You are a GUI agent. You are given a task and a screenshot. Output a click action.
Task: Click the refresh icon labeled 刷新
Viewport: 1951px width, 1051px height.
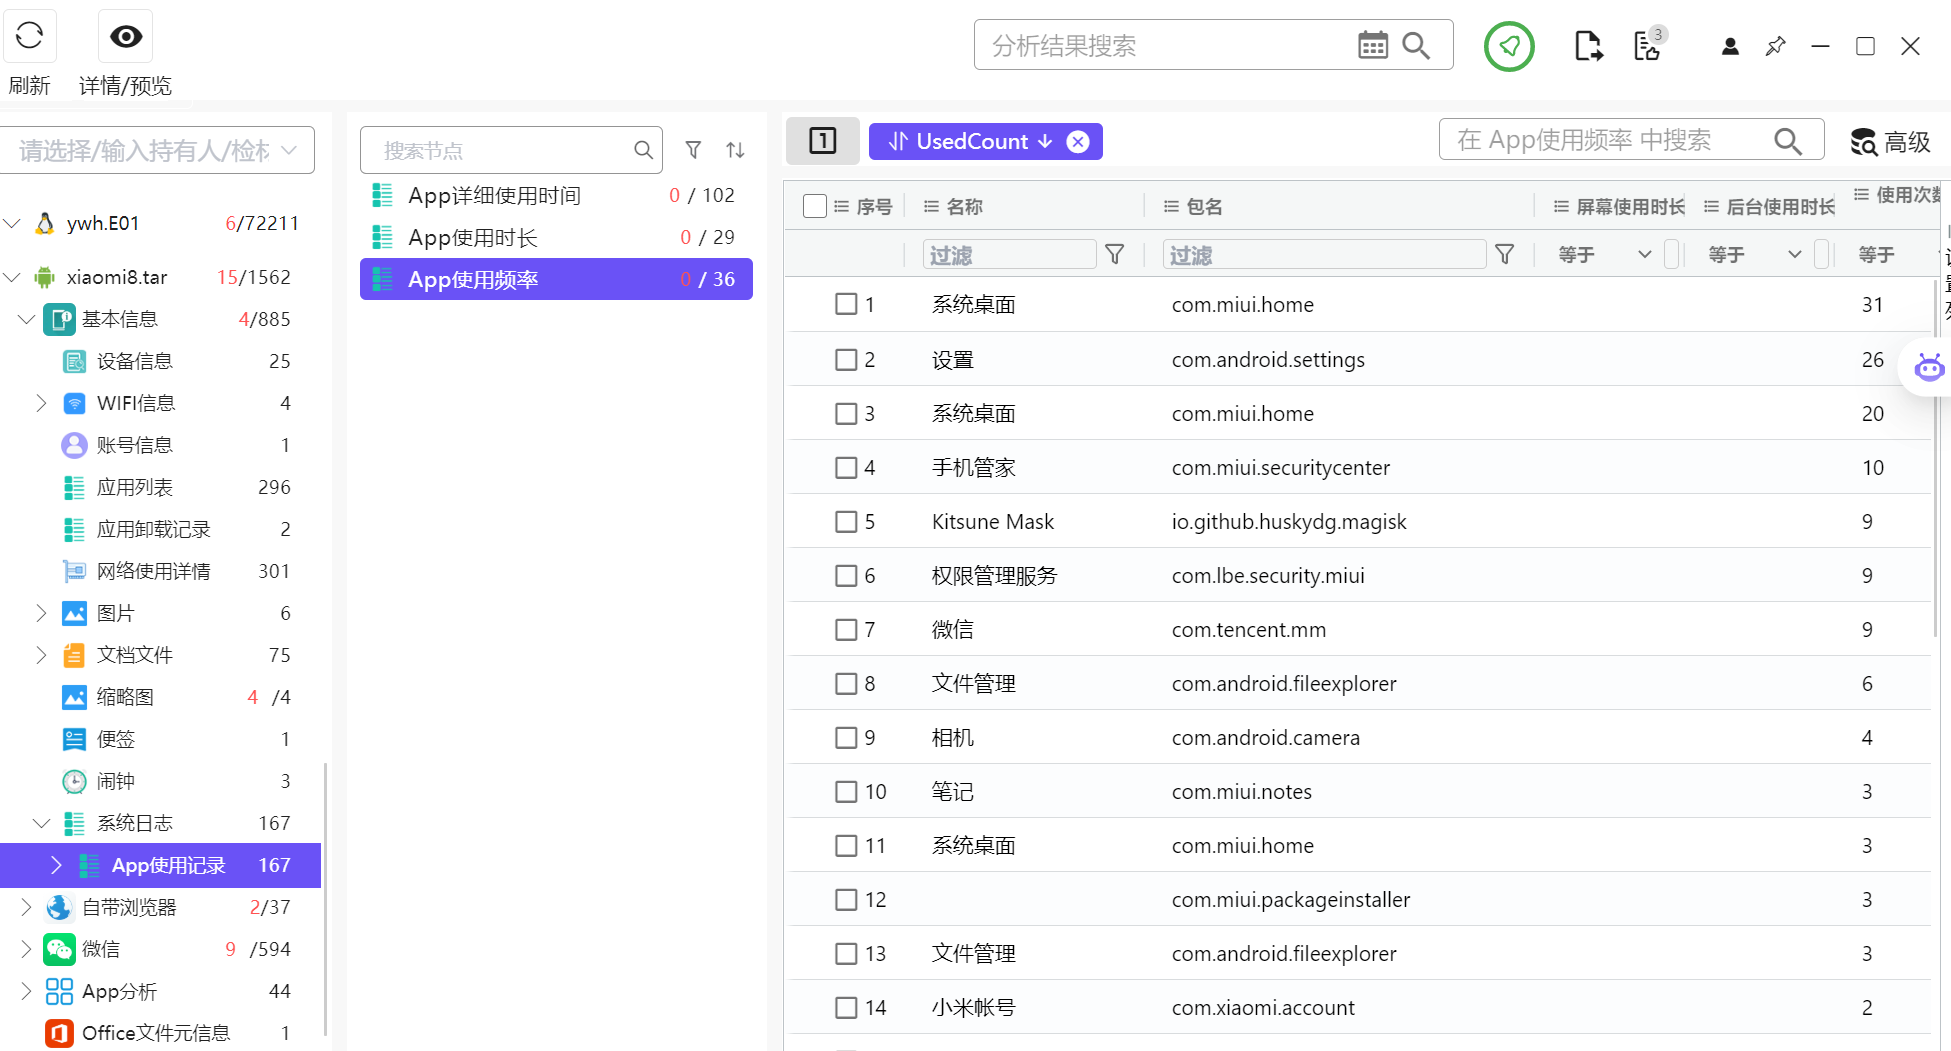30,36
